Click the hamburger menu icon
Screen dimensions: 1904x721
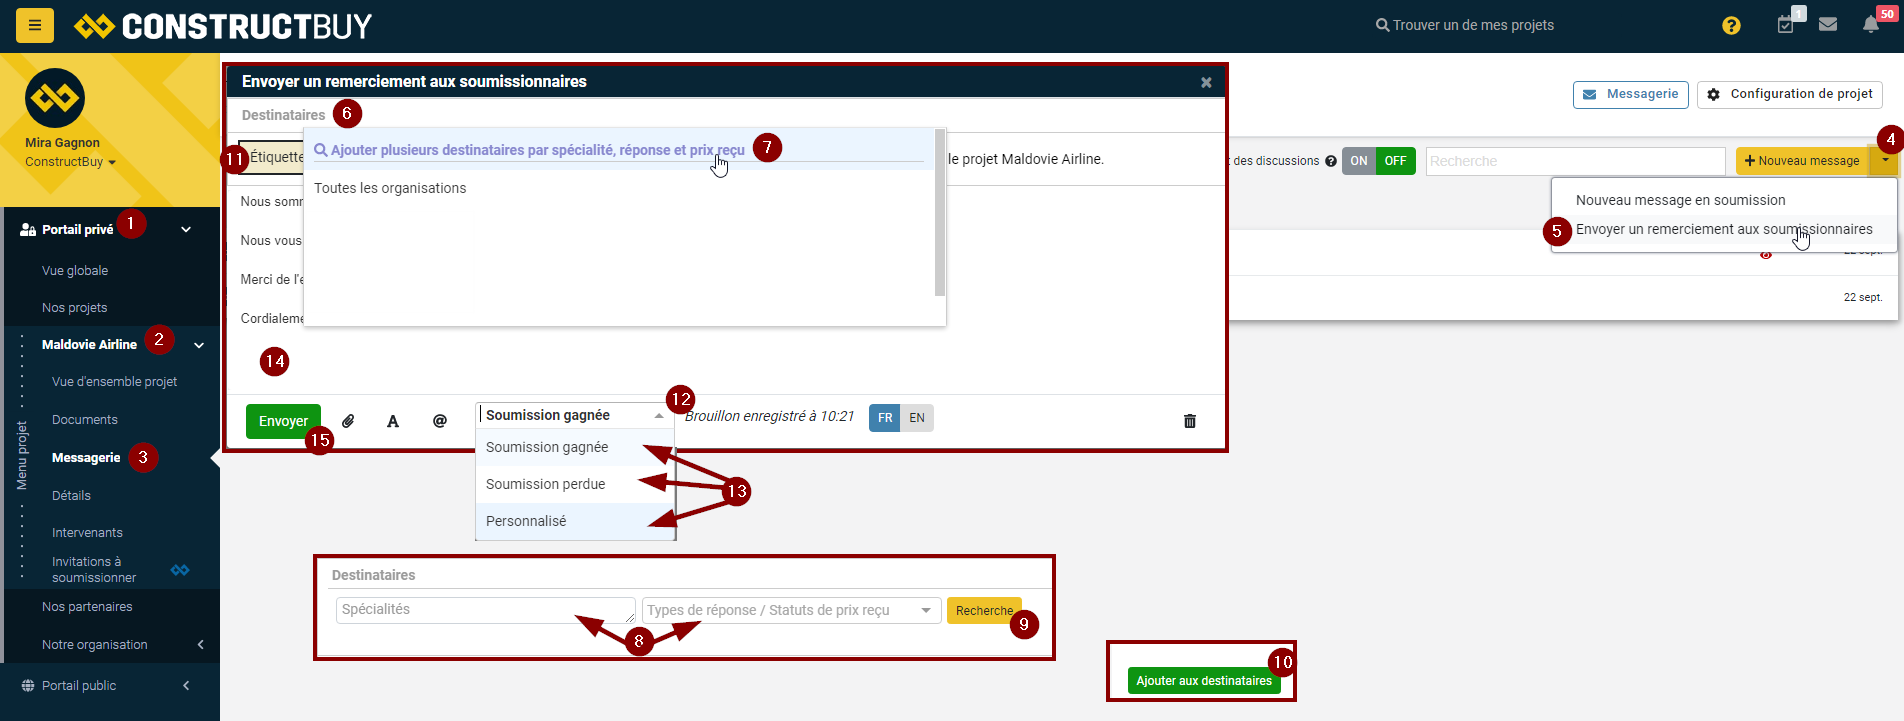[x=35, y=25]
